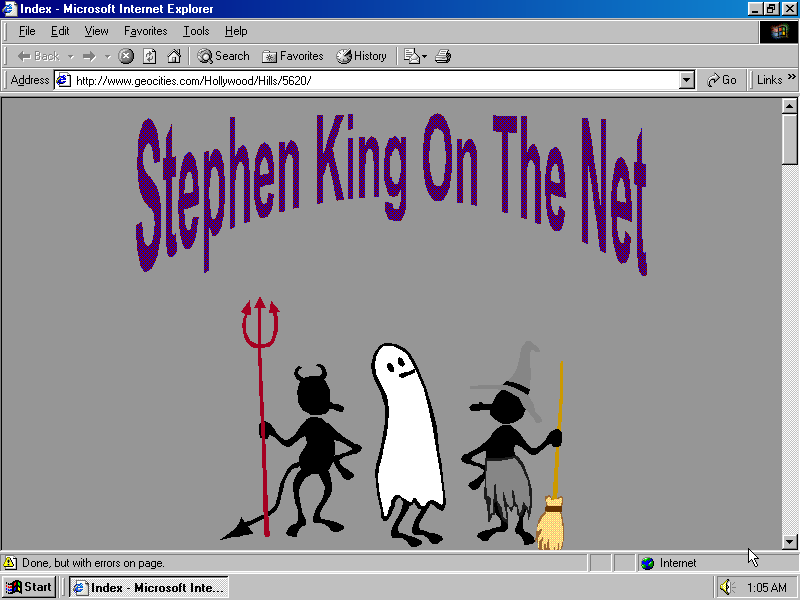Viewport: 800px width, 600px height.
Task: Click the error warning icon in status bar
Action: pyautogui.click(x=10, y=563)
